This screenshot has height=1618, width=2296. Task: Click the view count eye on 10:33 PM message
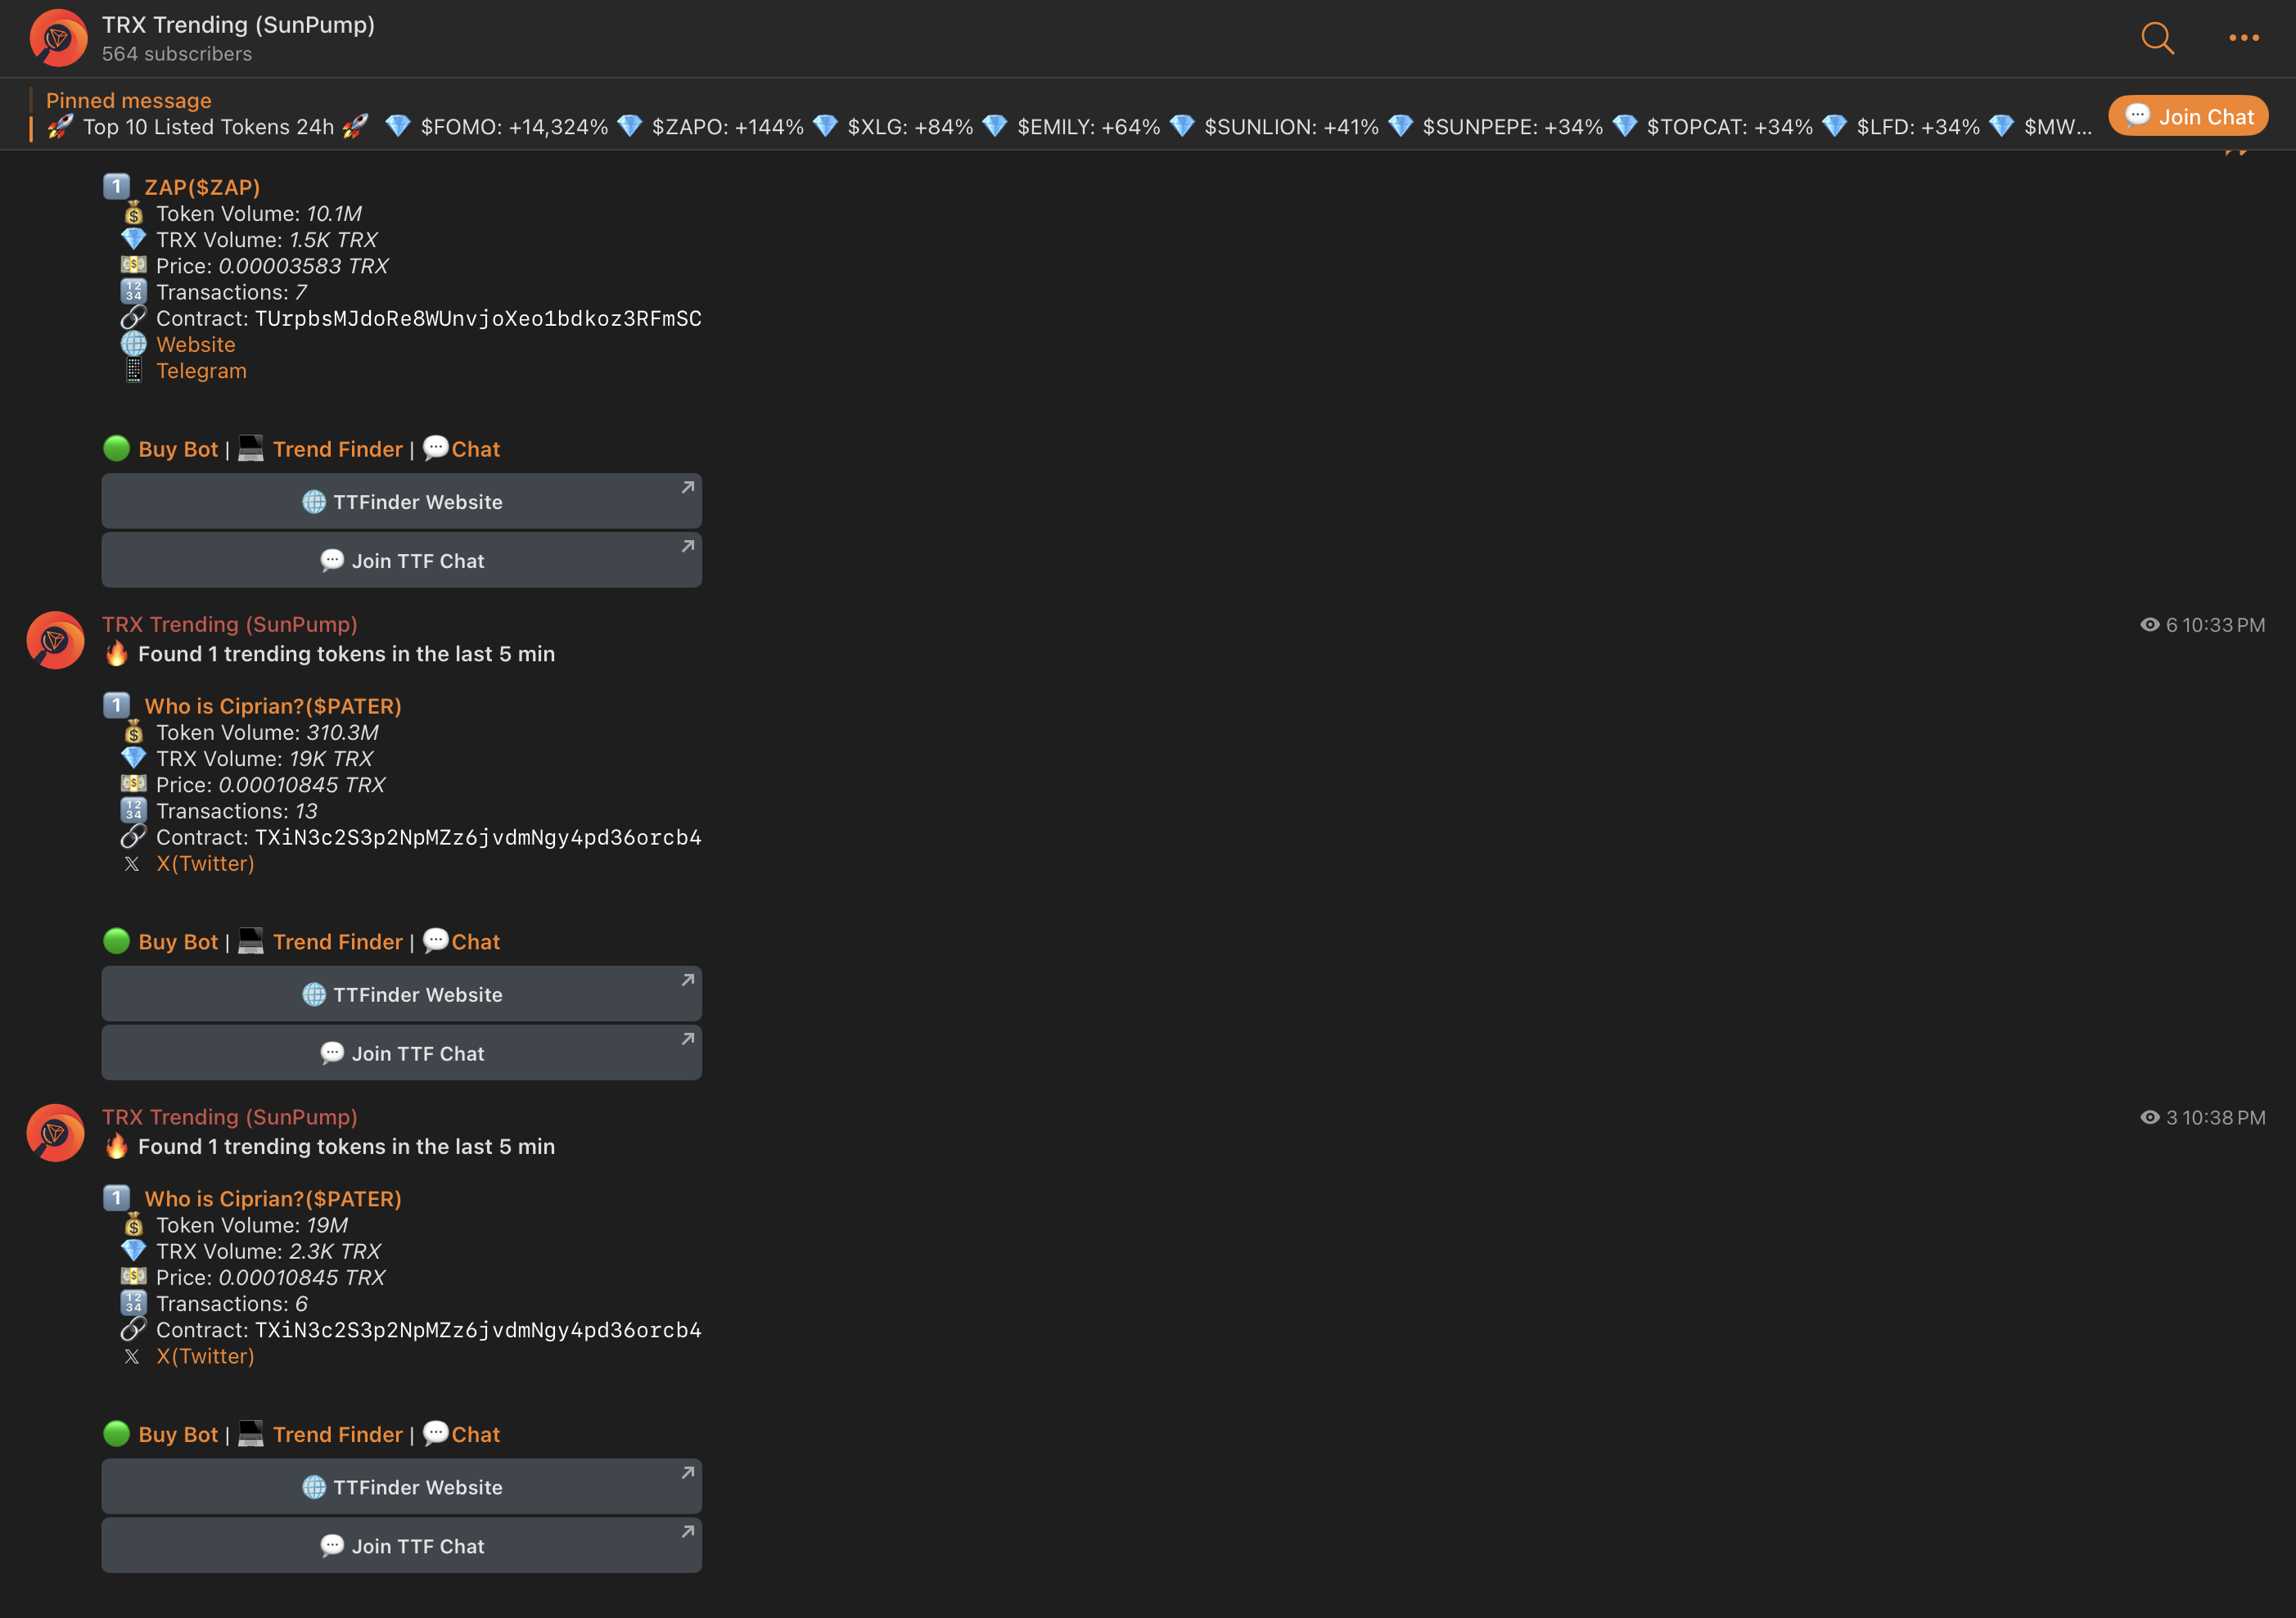pos(2149,625)
